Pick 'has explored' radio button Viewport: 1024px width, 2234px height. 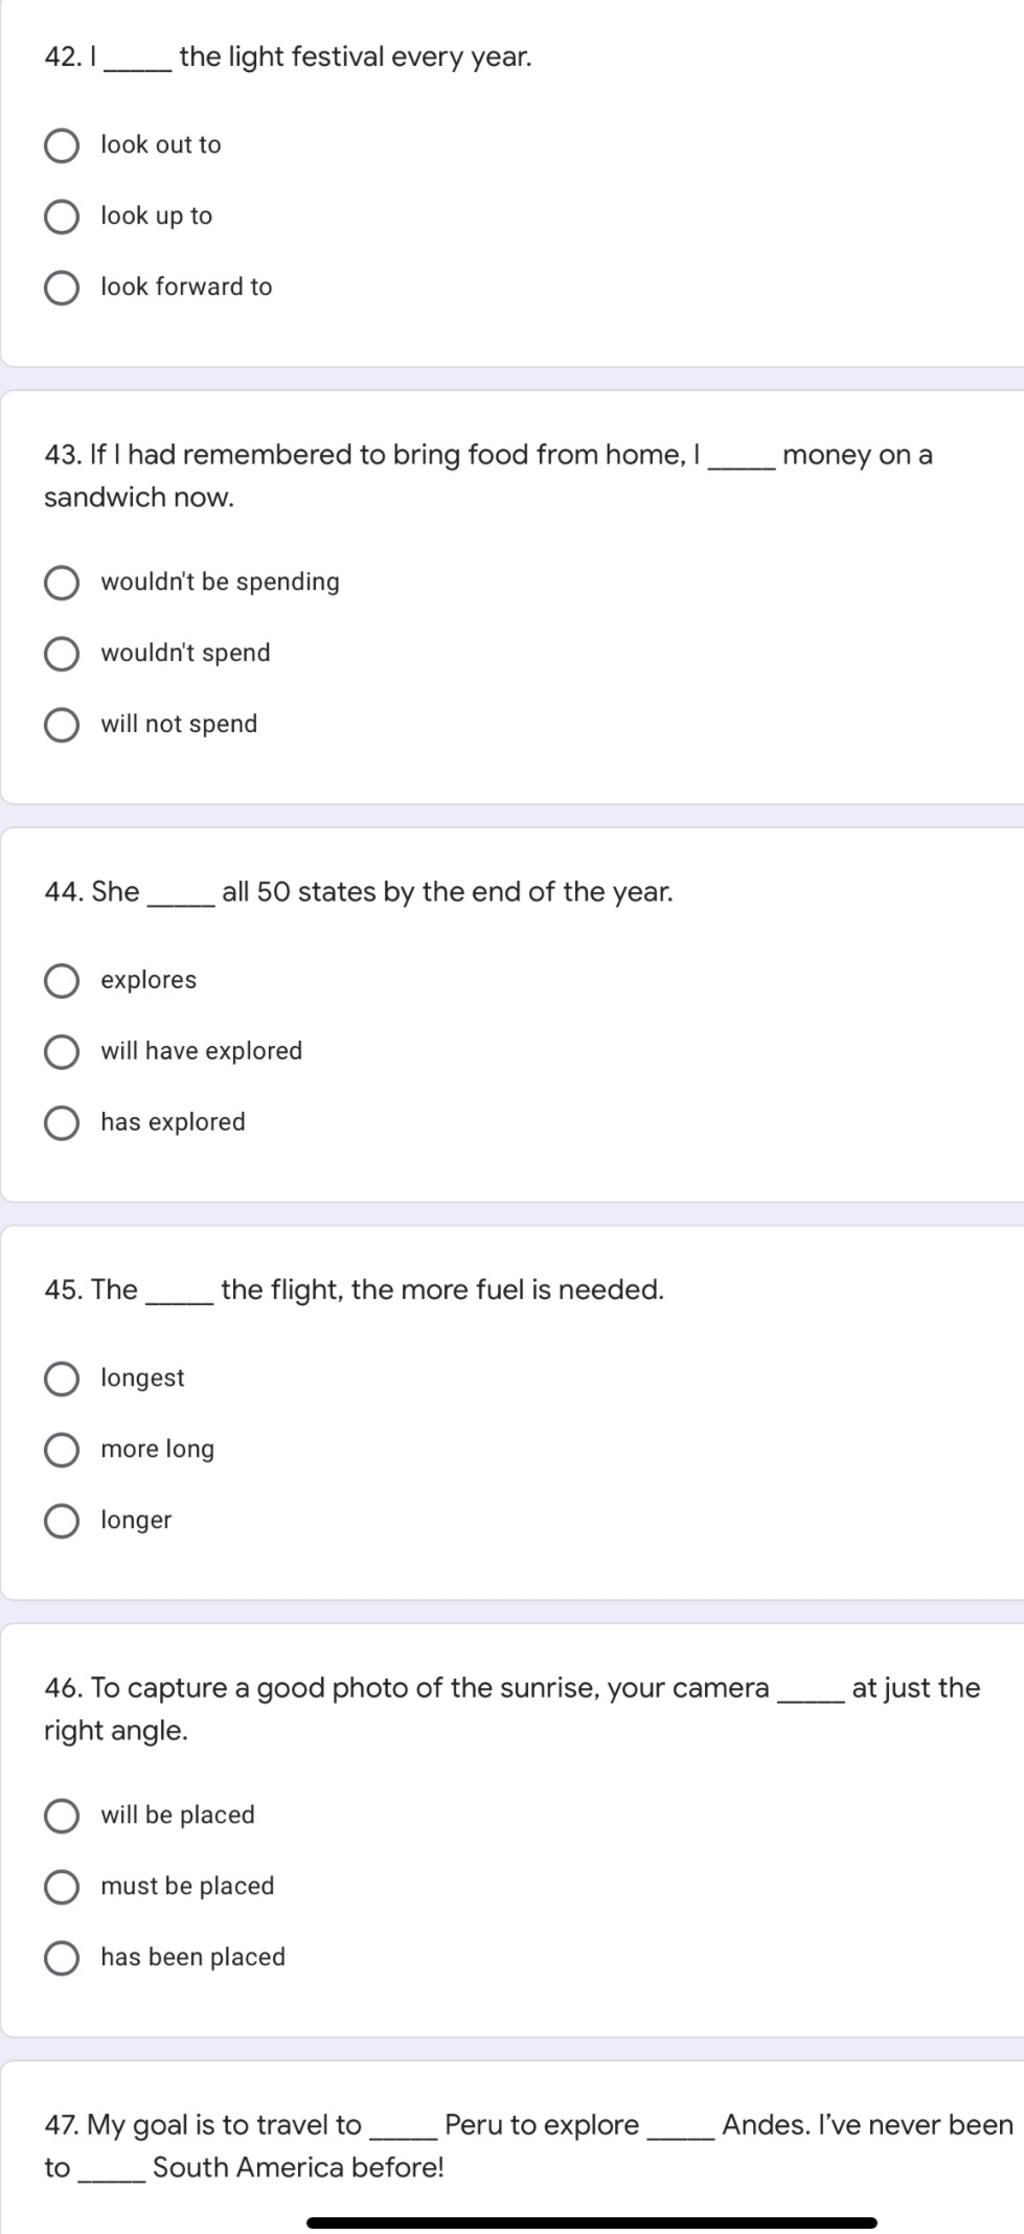(x=62, y=1123)
